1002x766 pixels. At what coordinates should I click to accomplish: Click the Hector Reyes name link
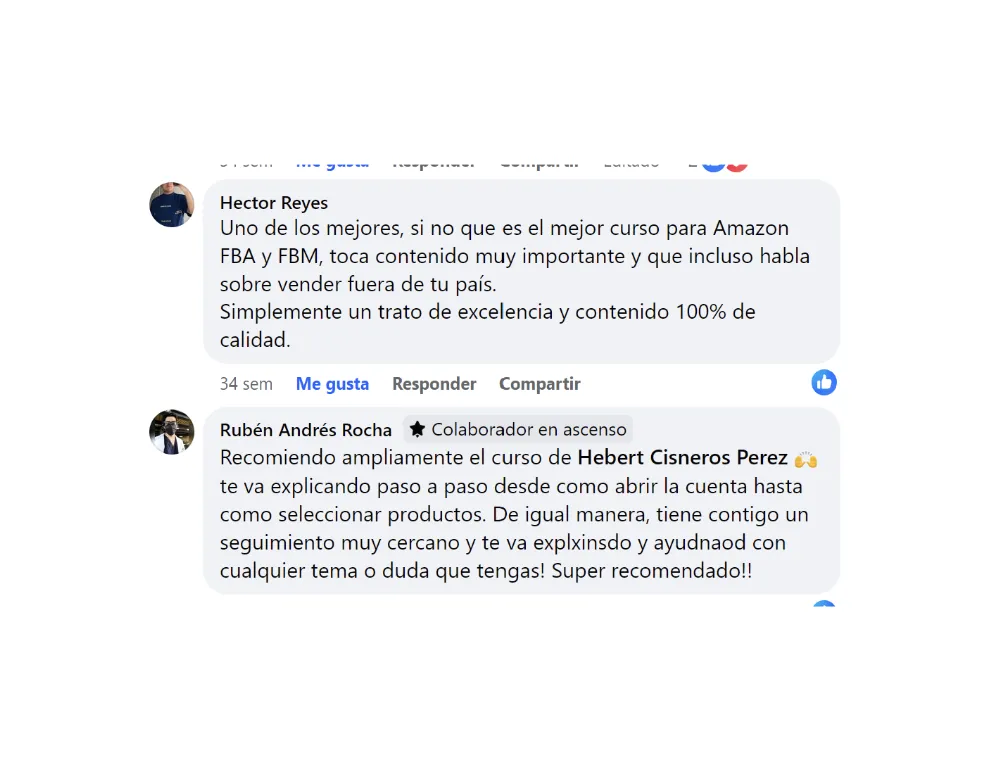274,203
